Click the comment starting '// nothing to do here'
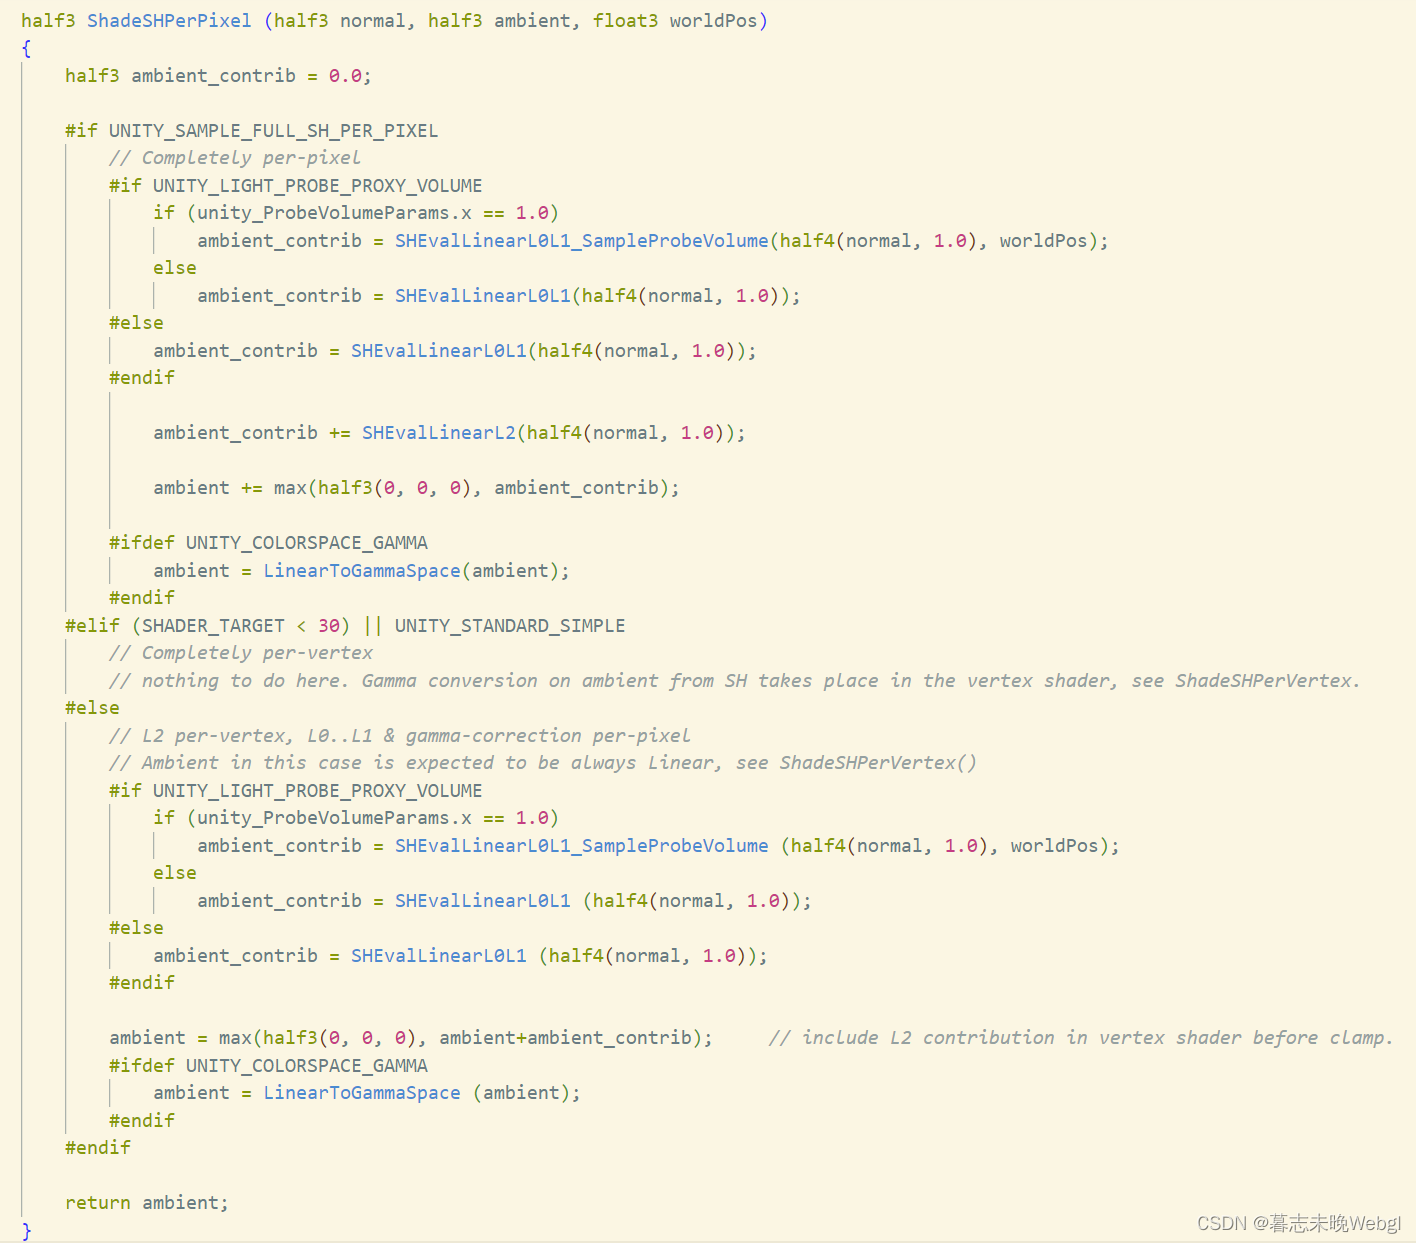The height and width of the screenshot is (1243, 1416). [x=735, y=680]
